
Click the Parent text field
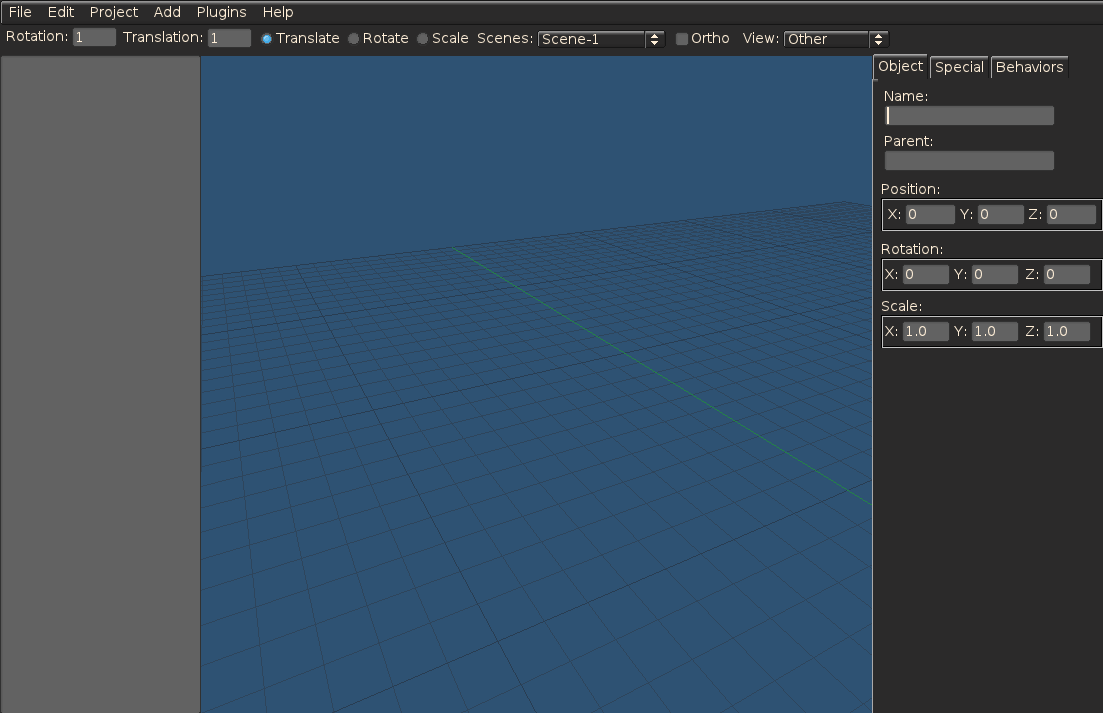point(969,160)
